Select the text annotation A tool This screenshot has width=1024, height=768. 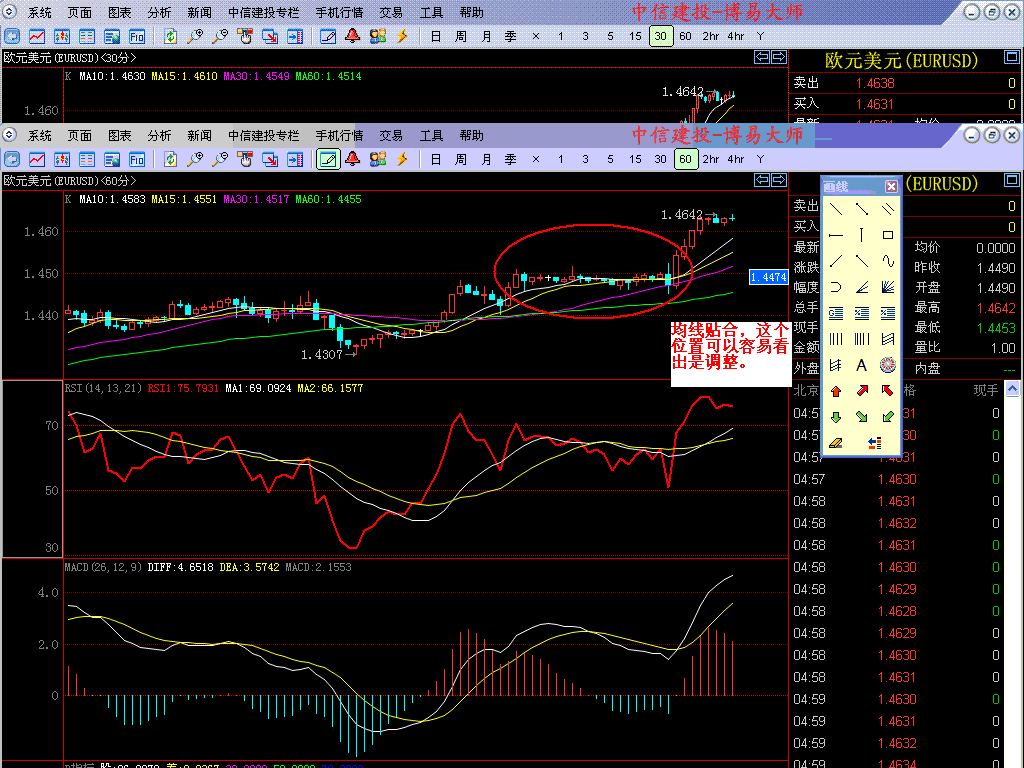tap(862, 365)
